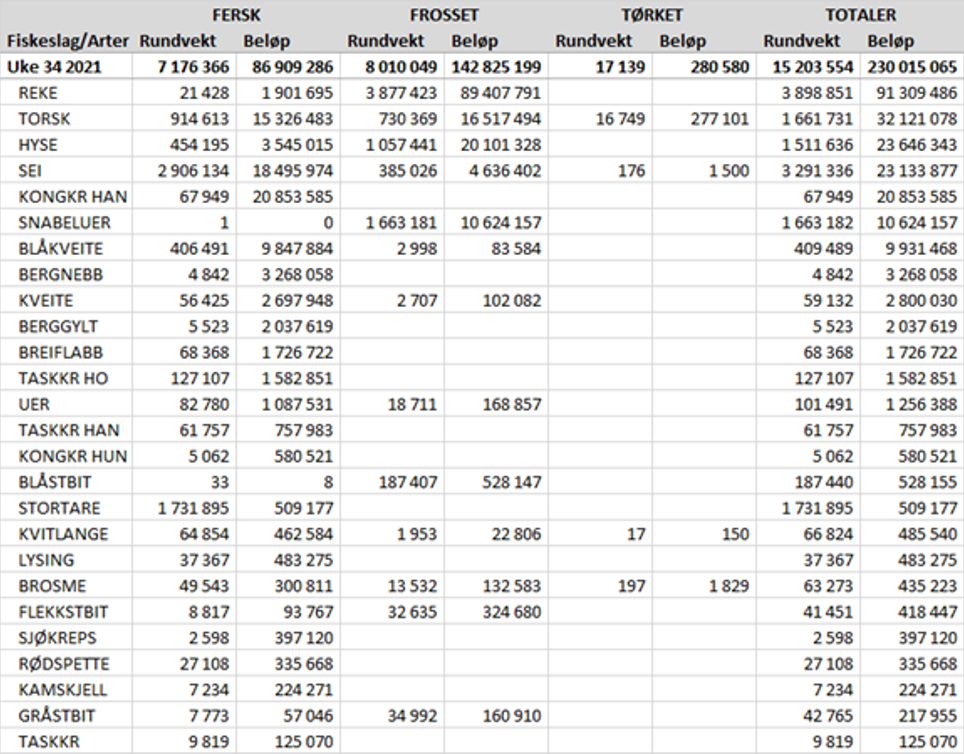Select the TORSK row label
Image resolution: width=964 pixels, height=754 pixels.
[43, 119]
